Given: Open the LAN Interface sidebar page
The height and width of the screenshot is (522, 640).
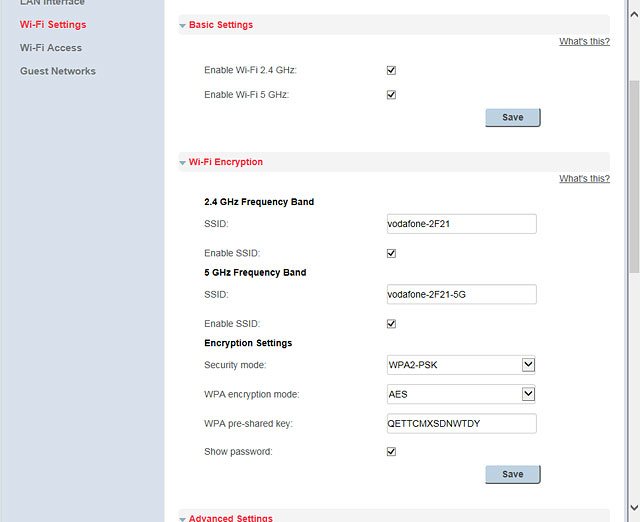Looking at the screenshot, I should coord(52,2).
